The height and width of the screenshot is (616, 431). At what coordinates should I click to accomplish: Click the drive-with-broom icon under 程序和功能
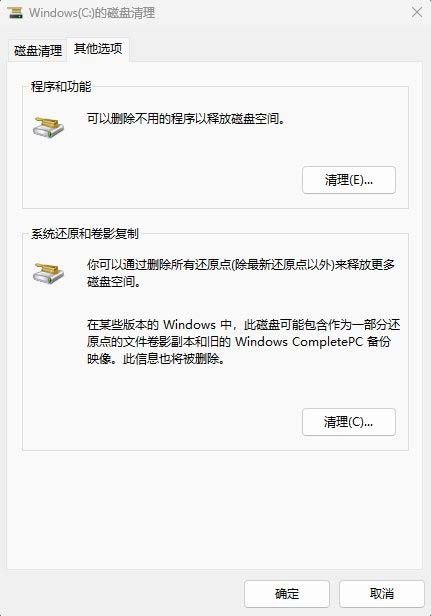click(x=48, y=127)
